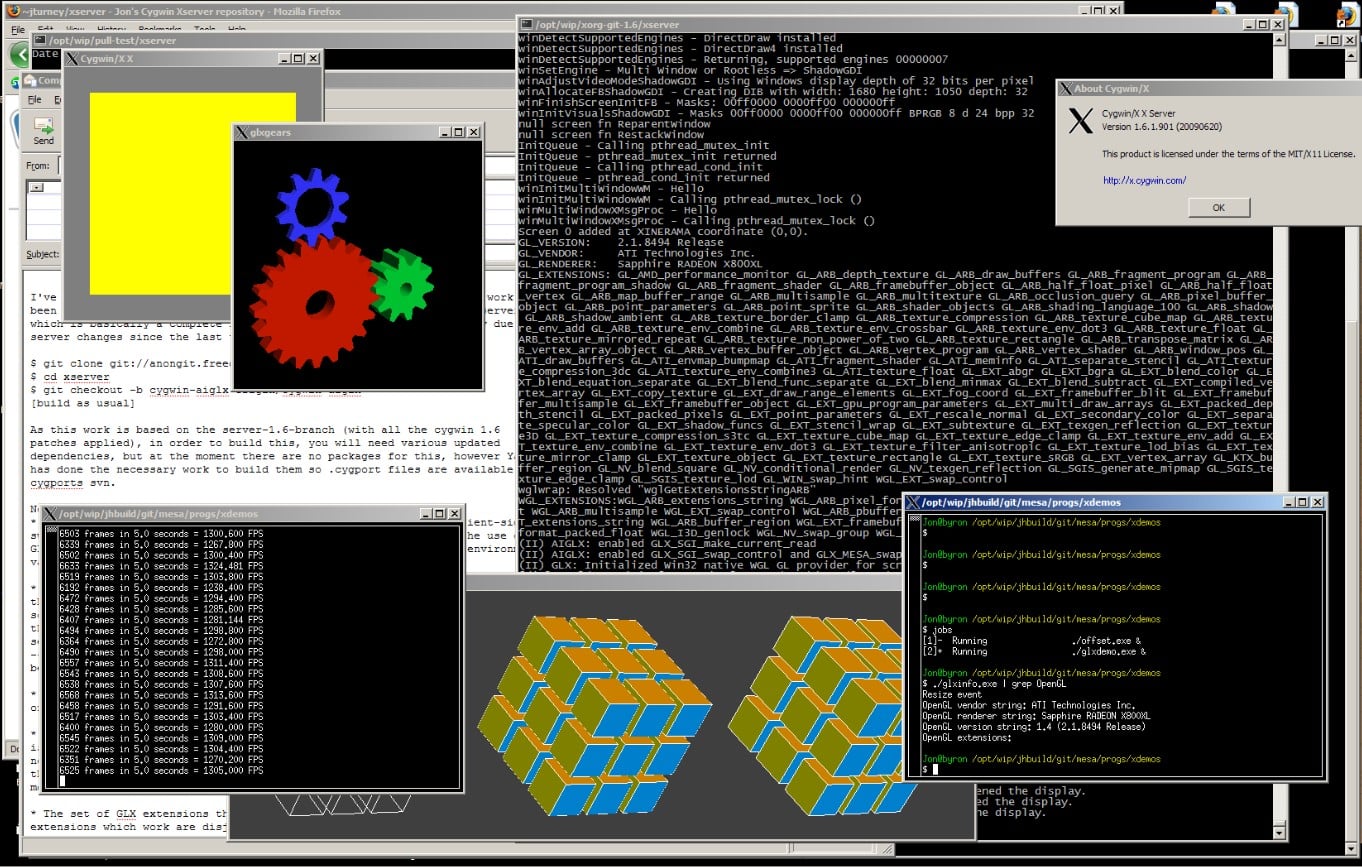Click the 'GL_VERSION: 2.1.8494 Release' line
Screen dimensions: 1362x867
620,243
